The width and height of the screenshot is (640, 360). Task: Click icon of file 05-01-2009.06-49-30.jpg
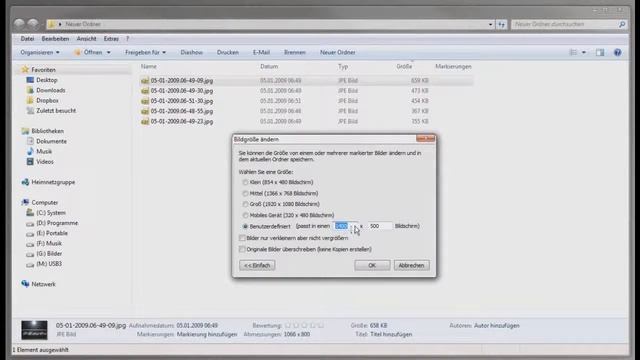pos(144,91)
